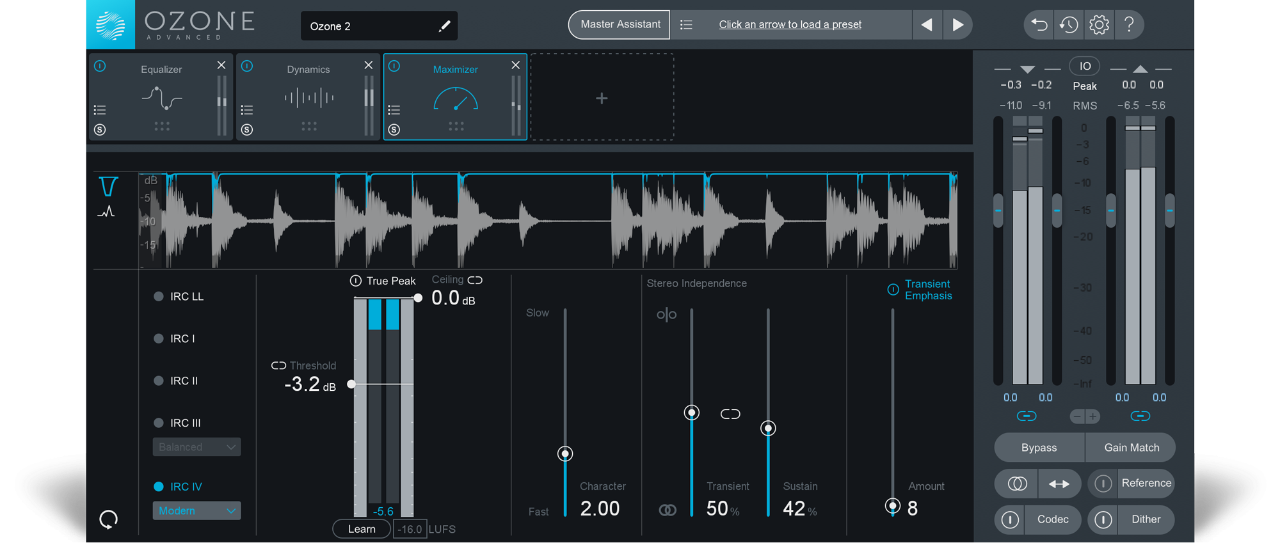Select the Dynamics module tab
1280x552 pixels.
(x=308, y=97)
